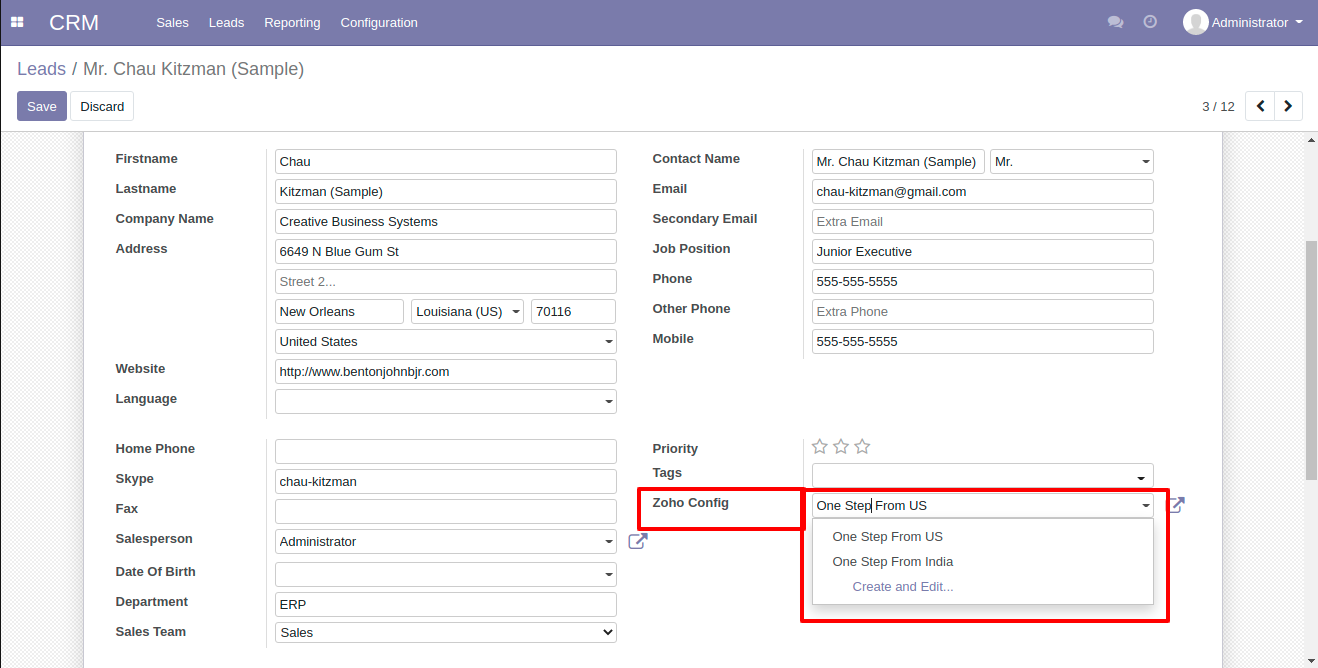This screenshot has width=1318, height=668.
Task: Set priority to one star
Action: pos(820,447)
